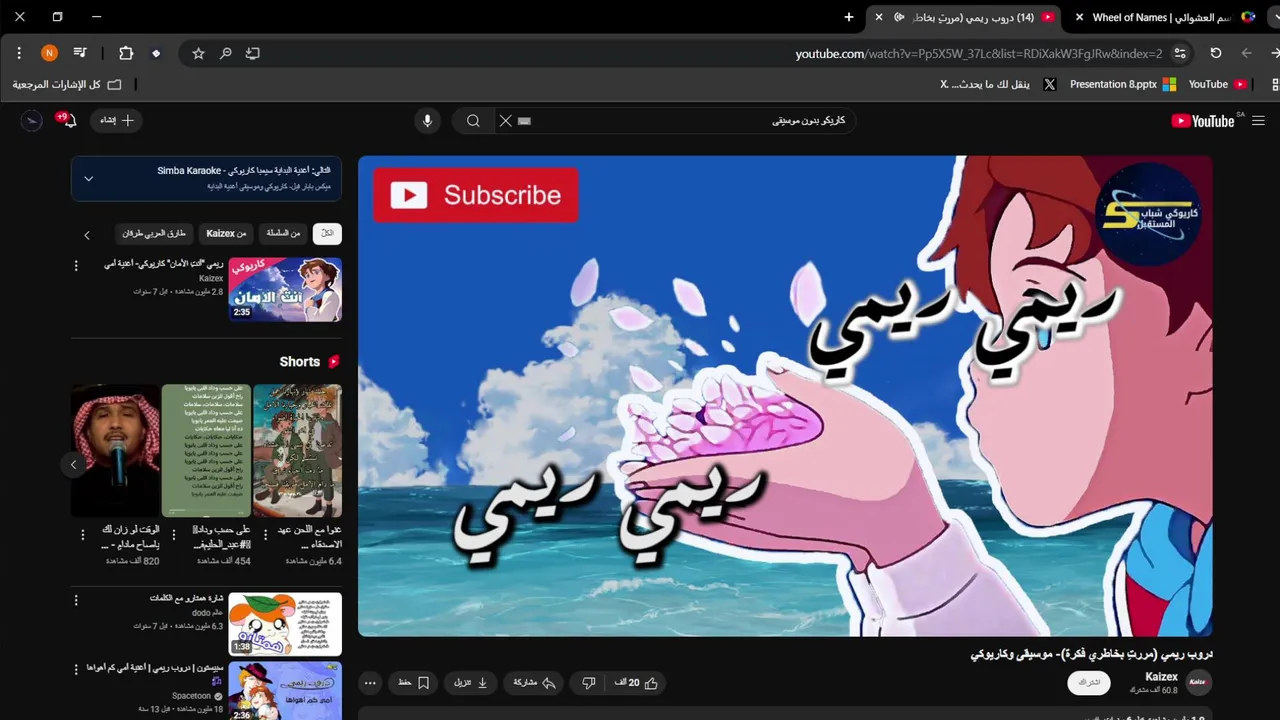Like the video (20 thousand likes)
The image size is (1280, 720).
click(x=637, y=683)
